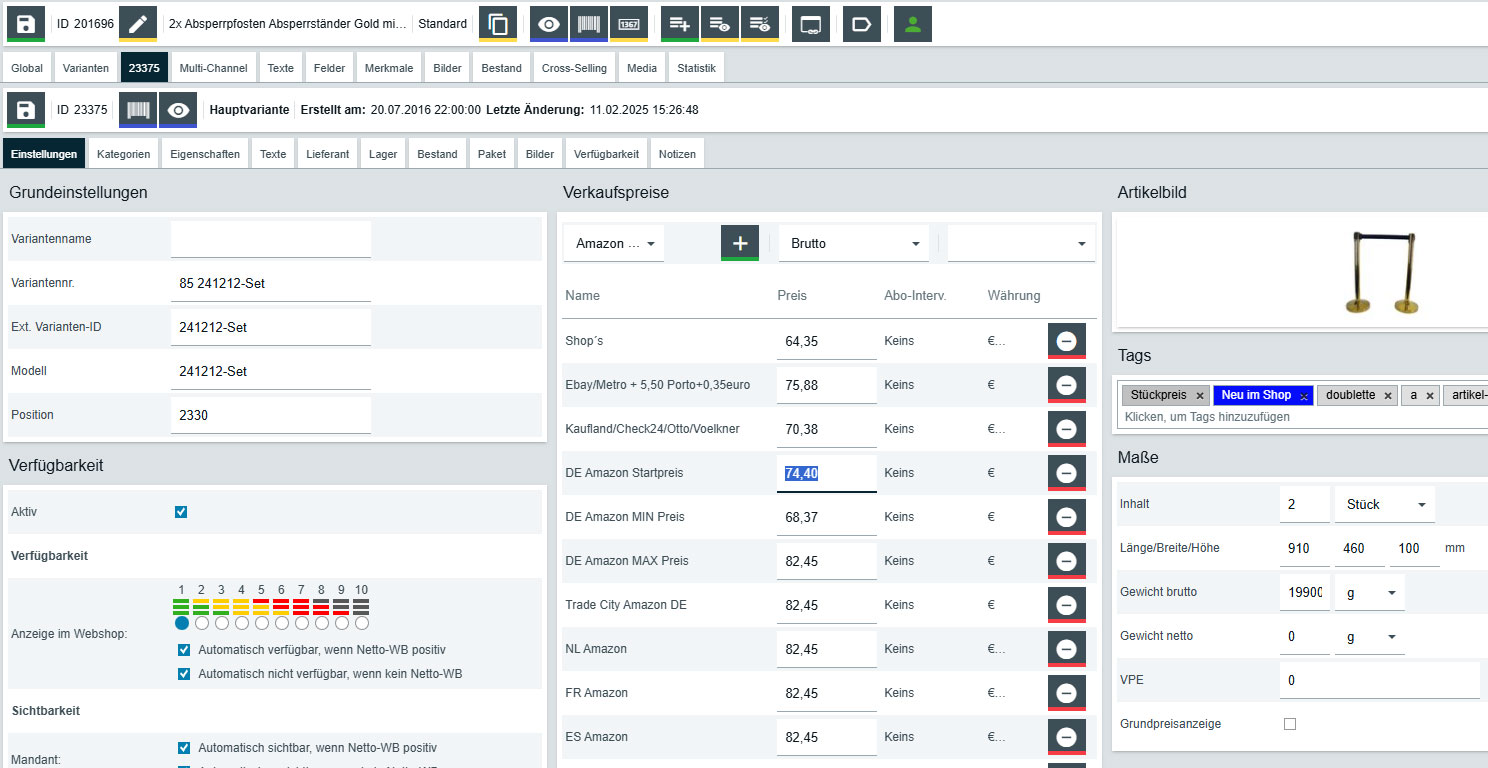
Task: Open the Brutto price type dropdown
Action: coord(853,243)
